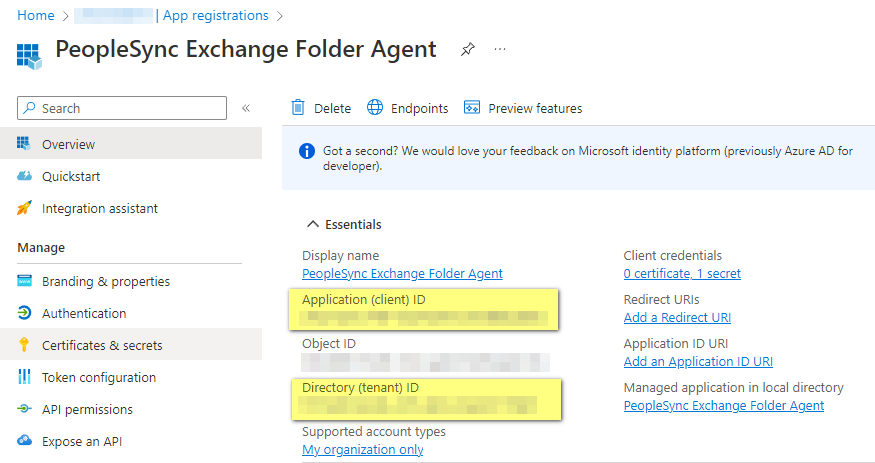Click the Display name label

[x=340, y=255]
